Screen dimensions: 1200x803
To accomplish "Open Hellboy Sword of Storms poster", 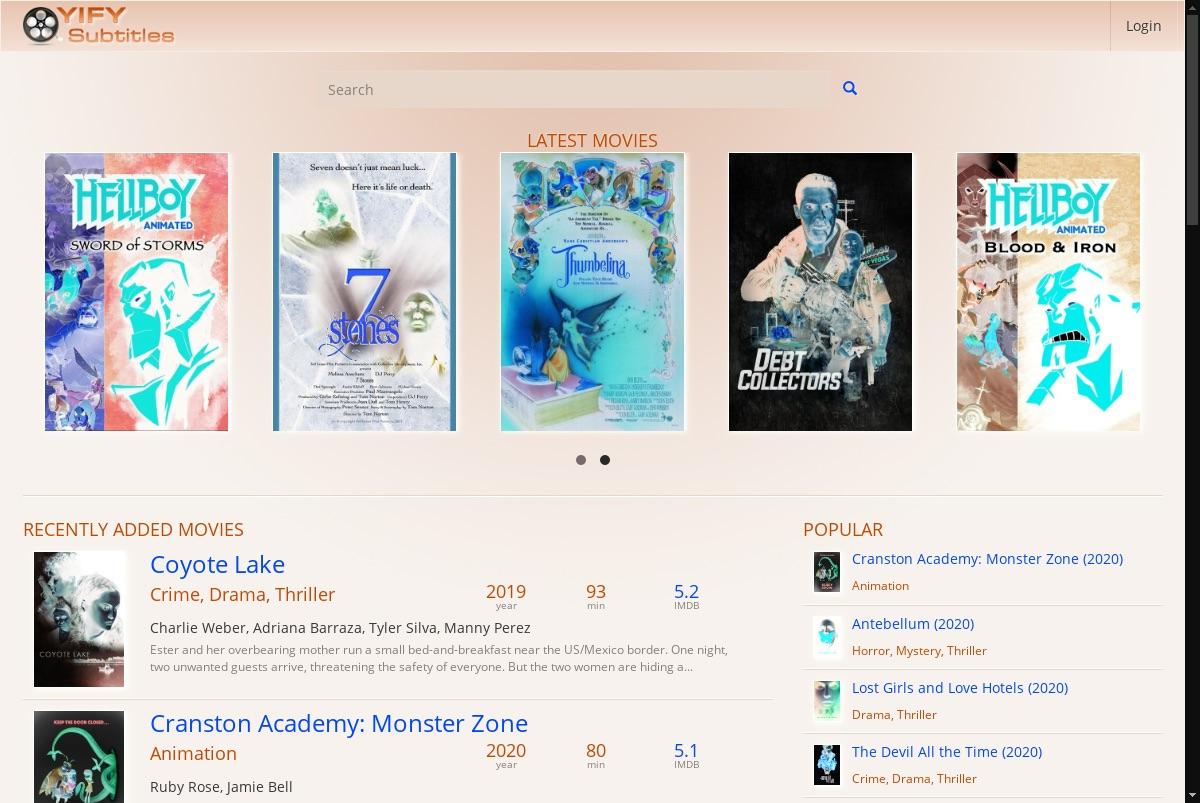I will tap(137, 292).
